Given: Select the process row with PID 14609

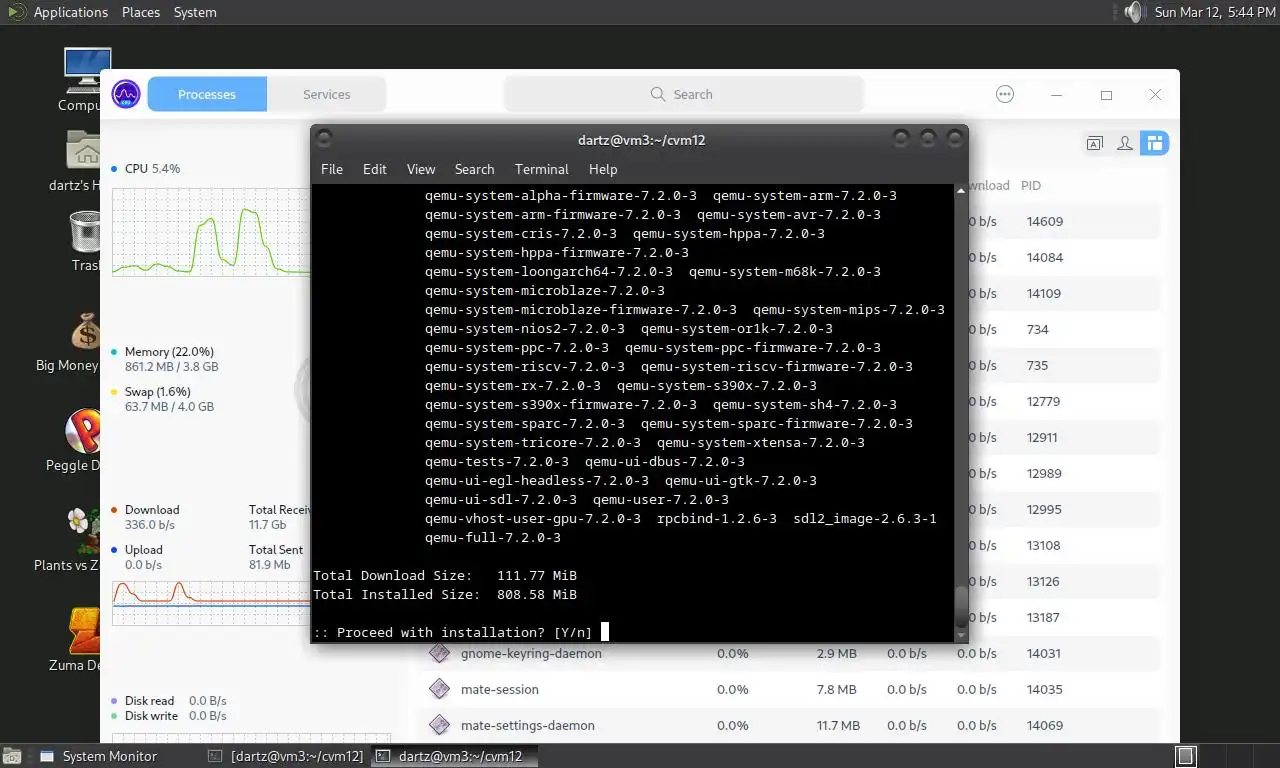Looking at the screenshot, I should tap(1064, 221).
